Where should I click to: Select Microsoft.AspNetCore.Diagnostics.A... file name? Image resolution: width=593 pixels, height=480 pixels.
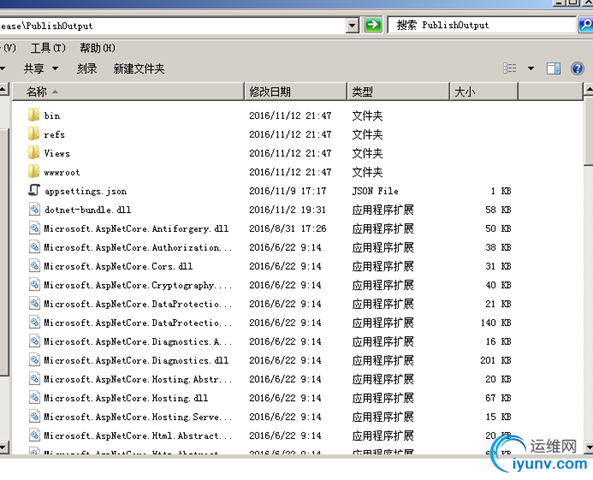138,342
